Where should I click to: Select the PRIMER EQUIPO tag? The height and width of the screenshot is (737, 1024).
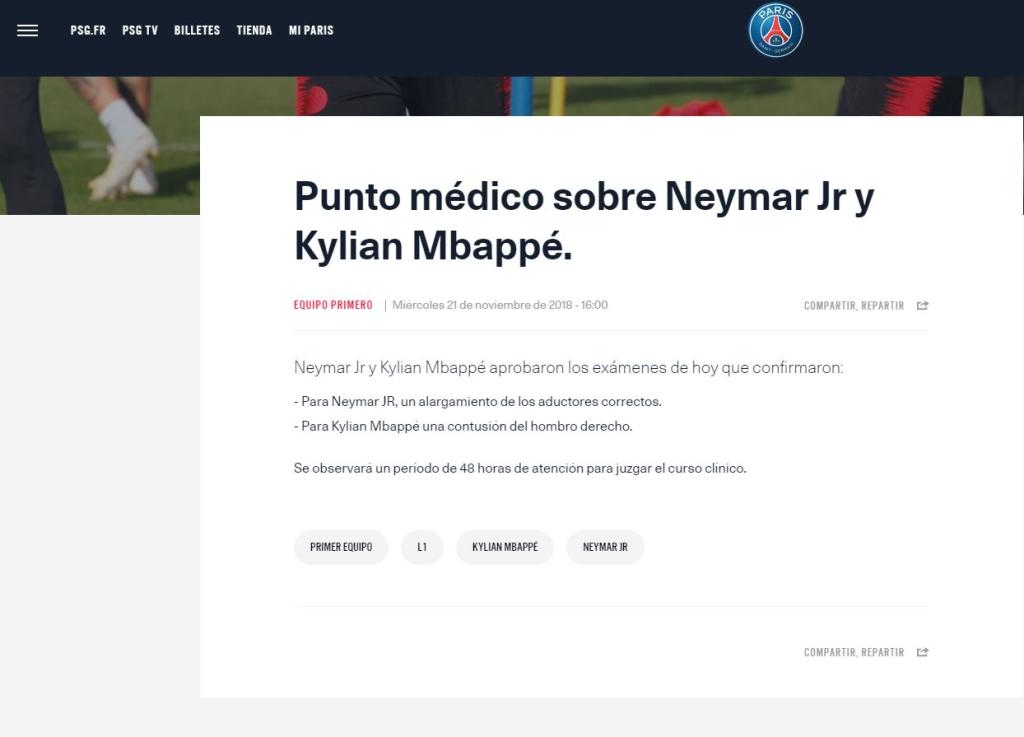[341, 547]
